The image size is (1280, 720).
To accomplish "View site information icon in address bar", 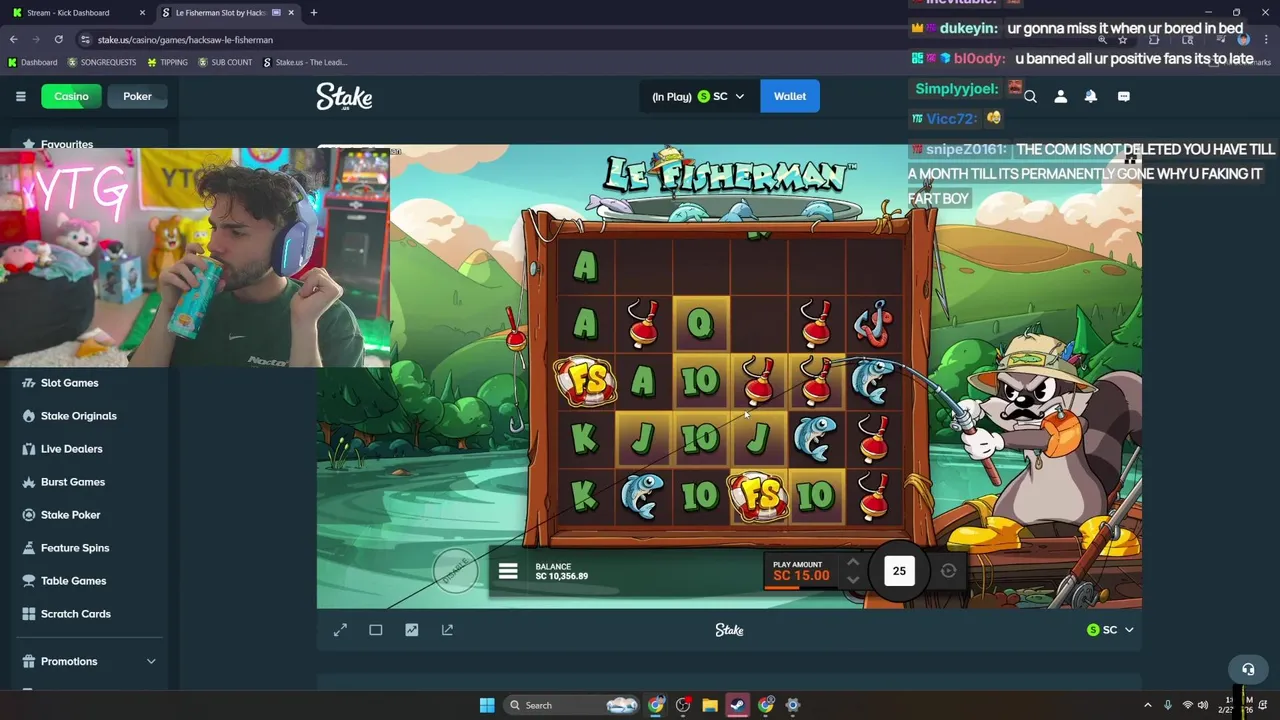I will (86, 40).
